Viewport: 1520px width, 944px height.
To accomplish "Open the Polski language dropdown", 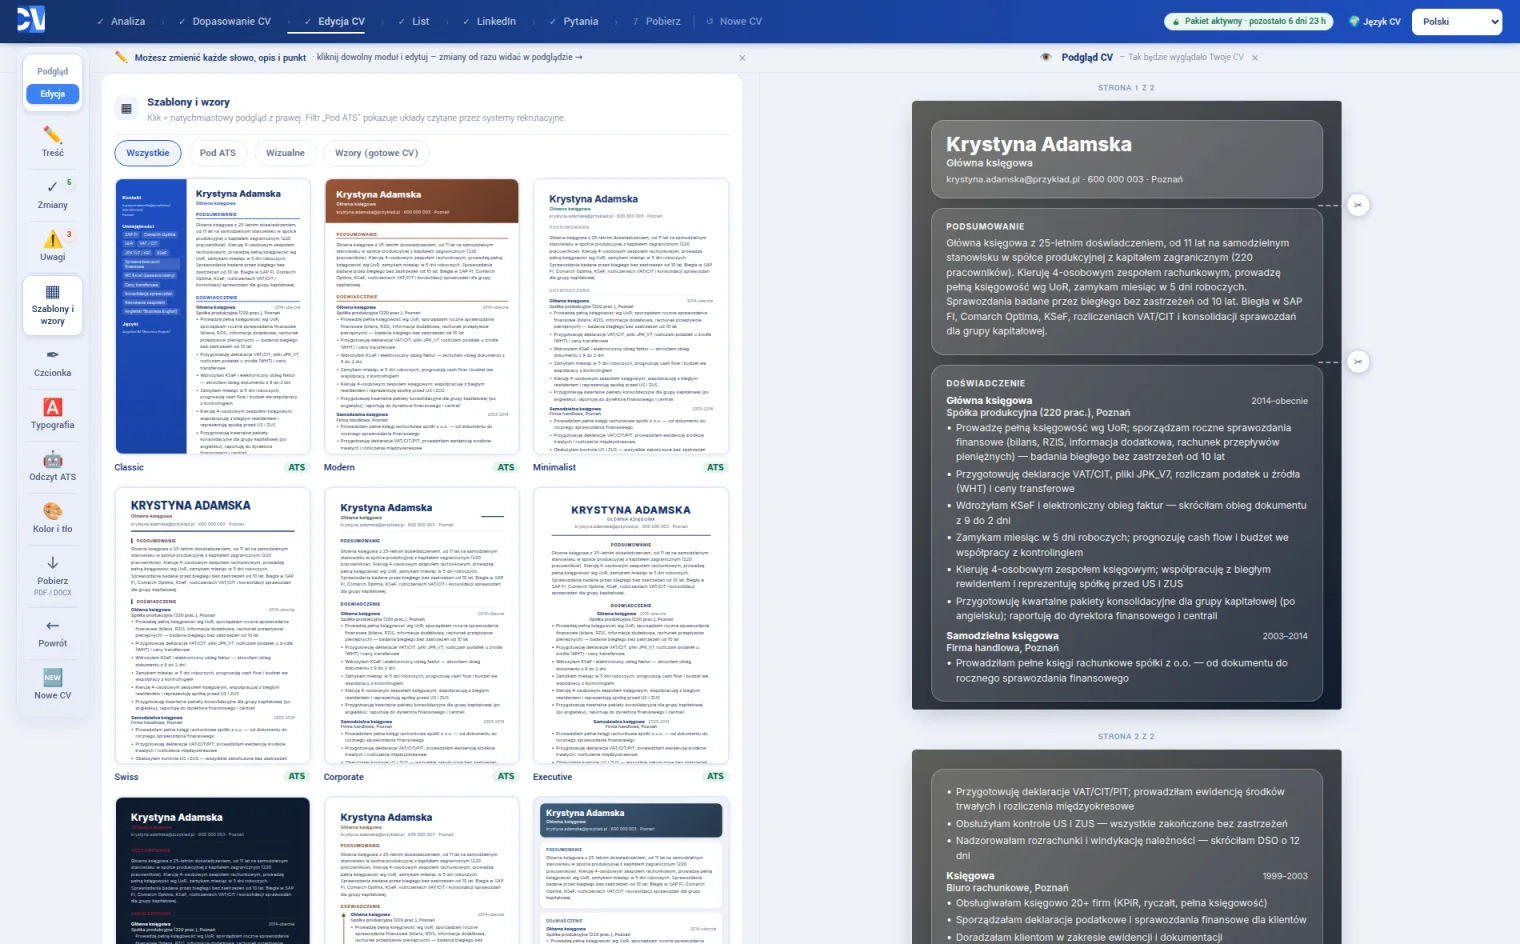I will pyautogui.click(x=1457, y=21).
